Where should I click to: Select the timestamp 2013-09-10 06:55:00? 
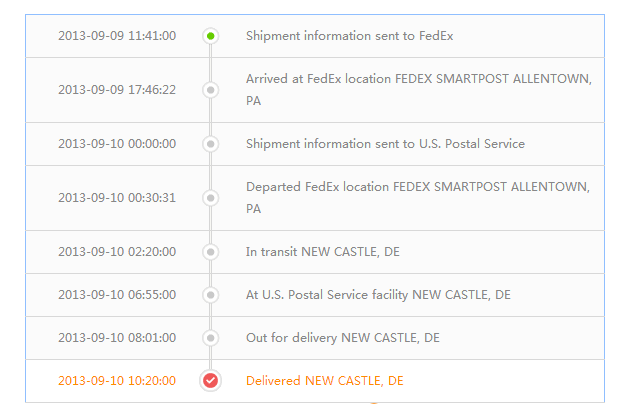point(117,295)
